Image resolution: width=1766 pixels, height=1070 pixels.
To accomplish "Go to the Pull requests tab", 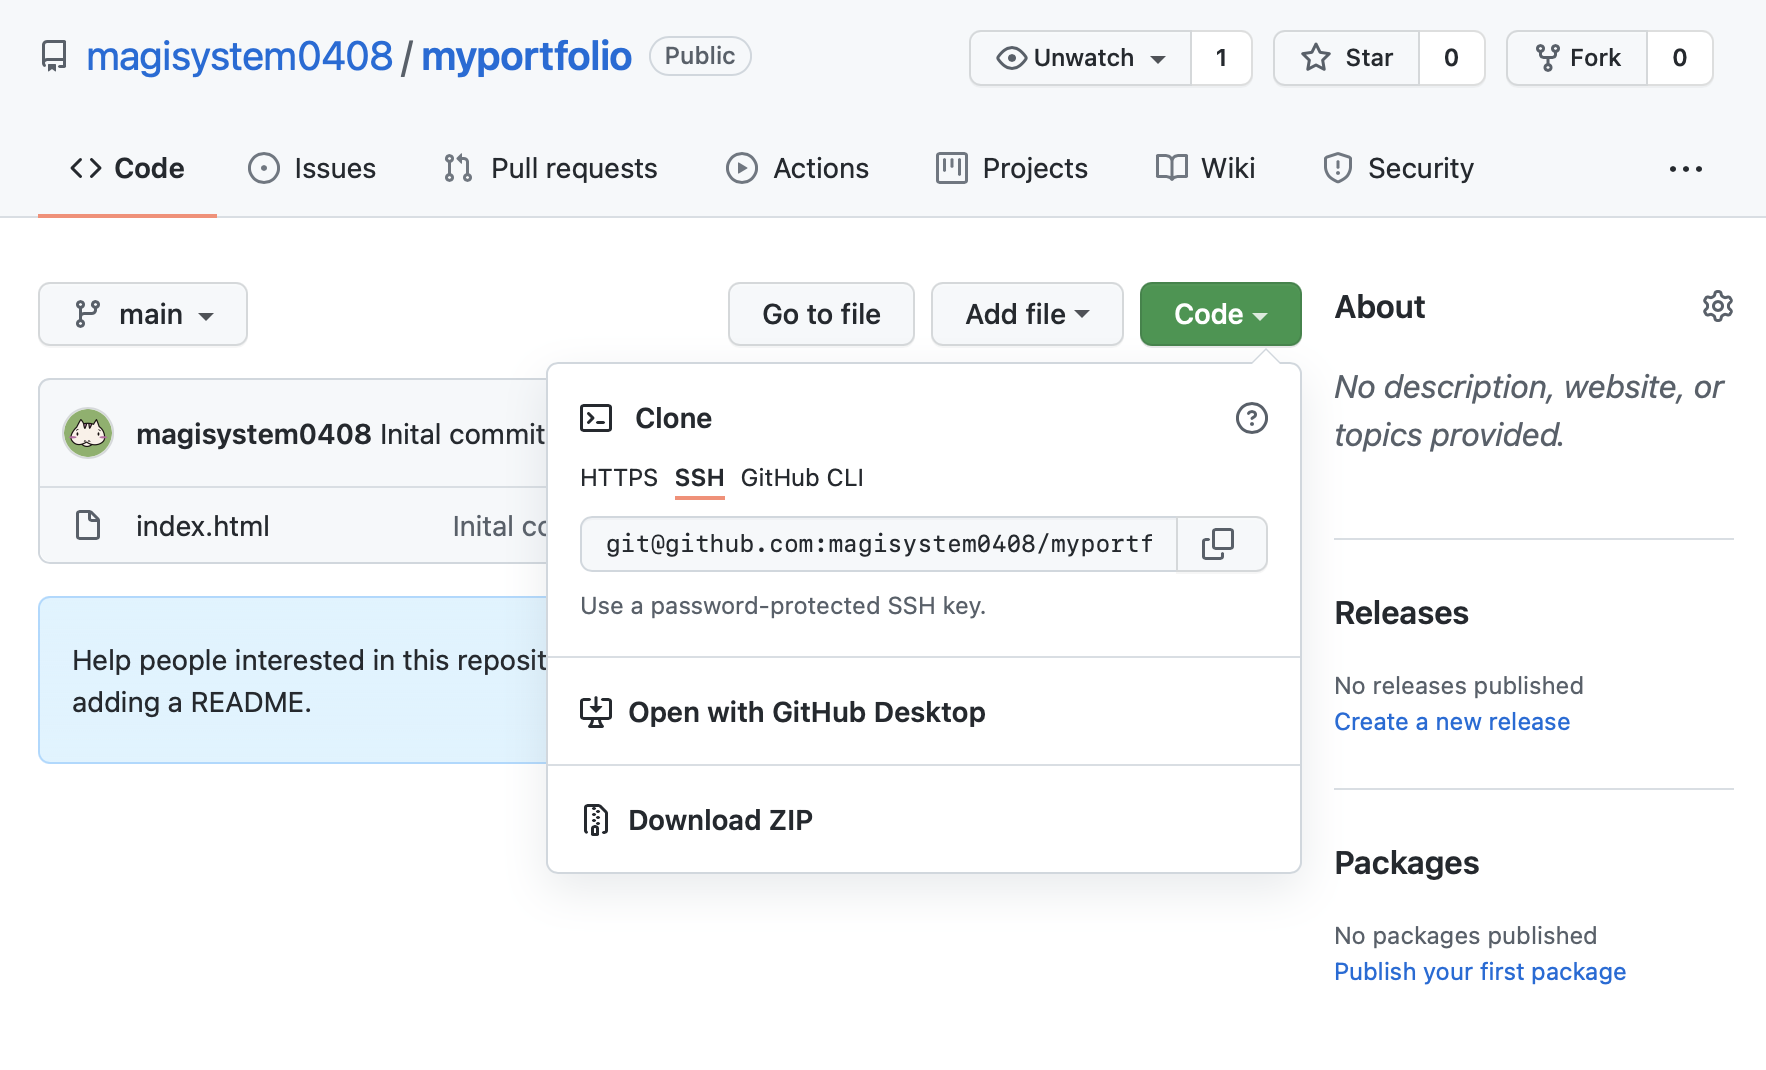I will [551, 168].
